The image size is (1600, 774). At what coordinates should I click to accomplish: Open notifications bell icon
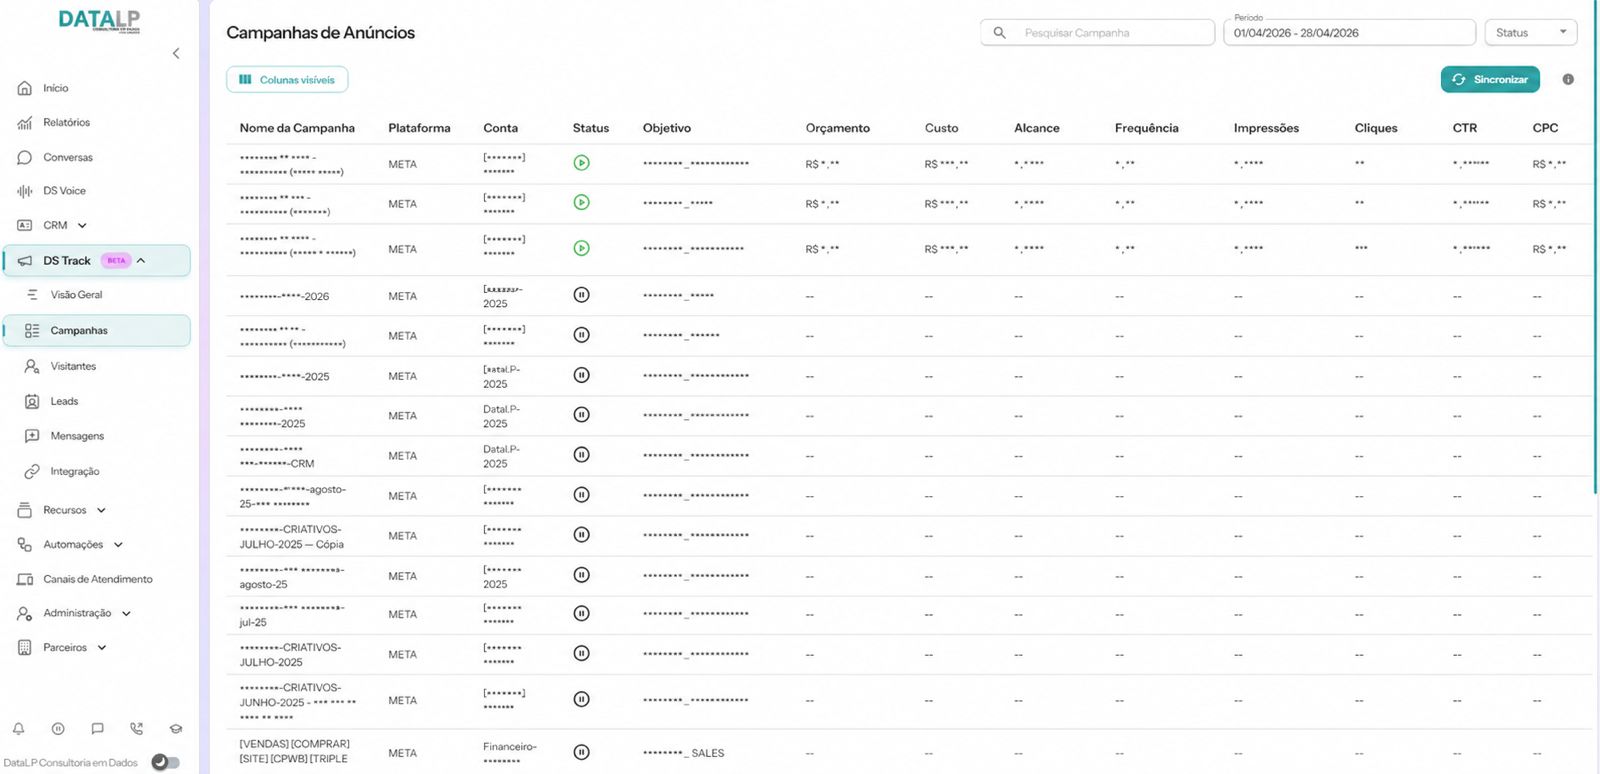click(18, 729)
